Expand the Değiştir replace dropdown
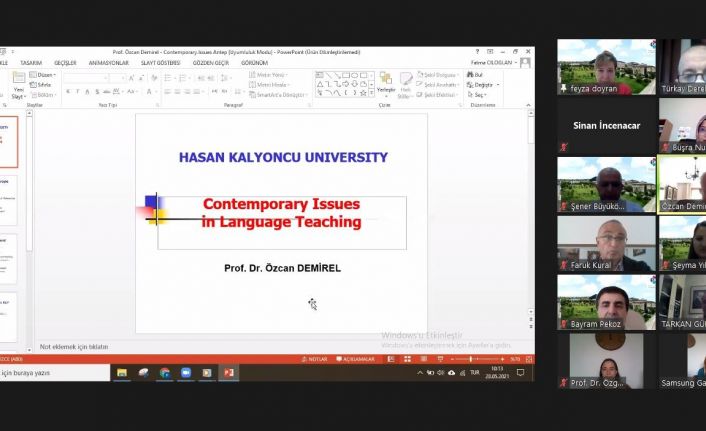 (x=483, y=85)
